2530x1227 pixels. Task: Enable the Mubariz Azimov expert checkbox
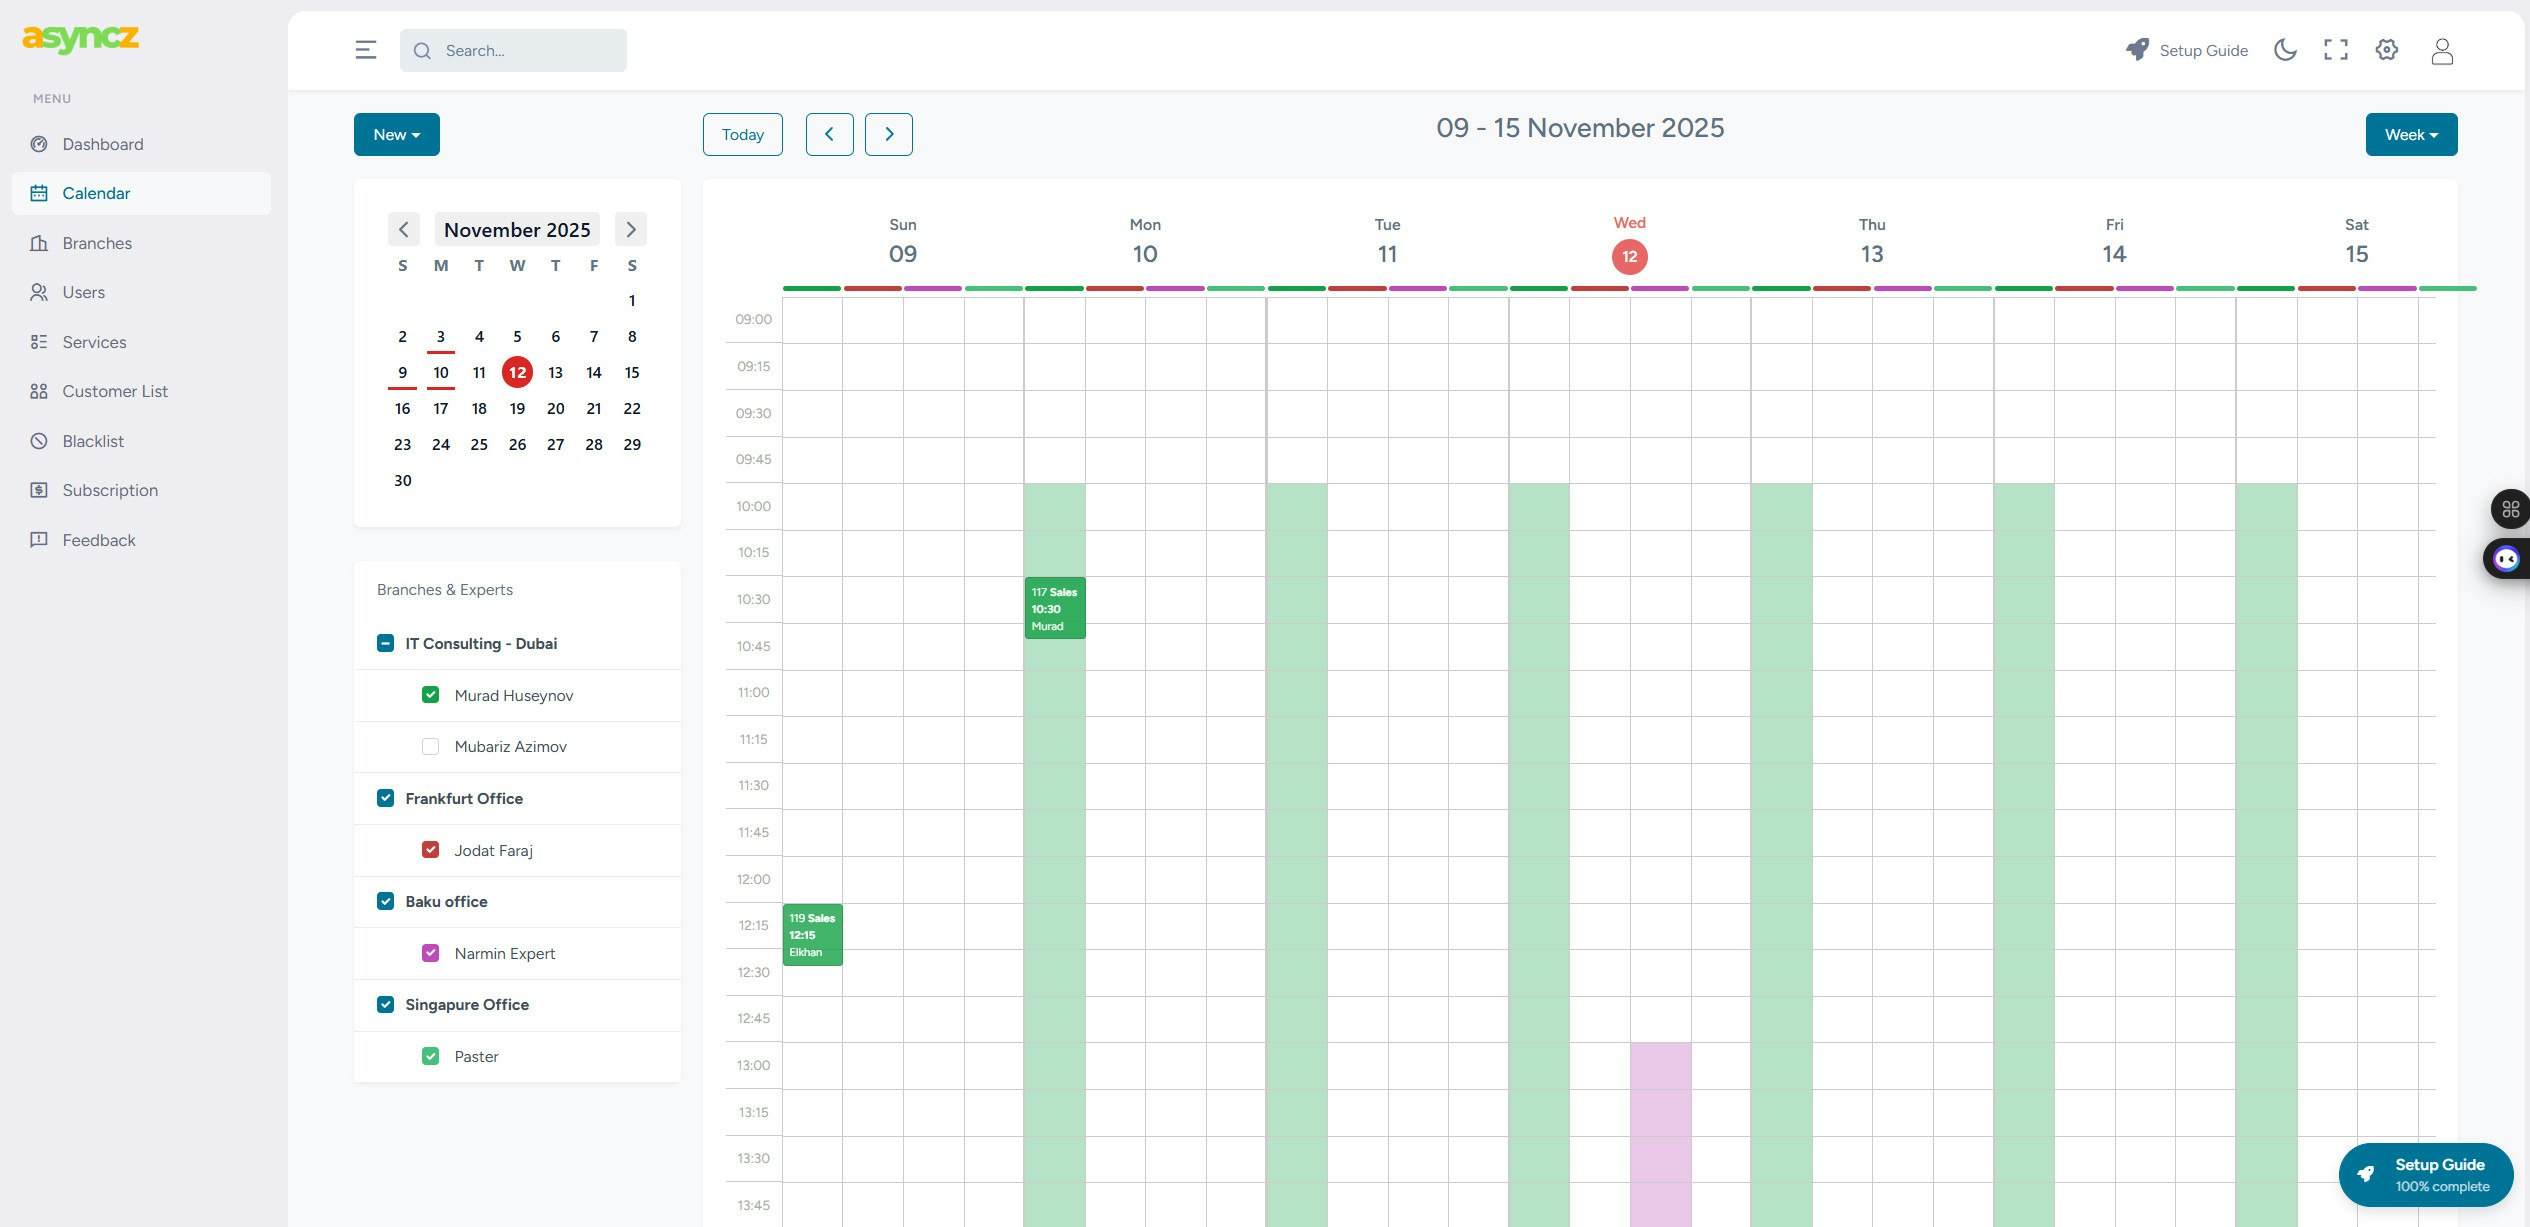[430, 746]
